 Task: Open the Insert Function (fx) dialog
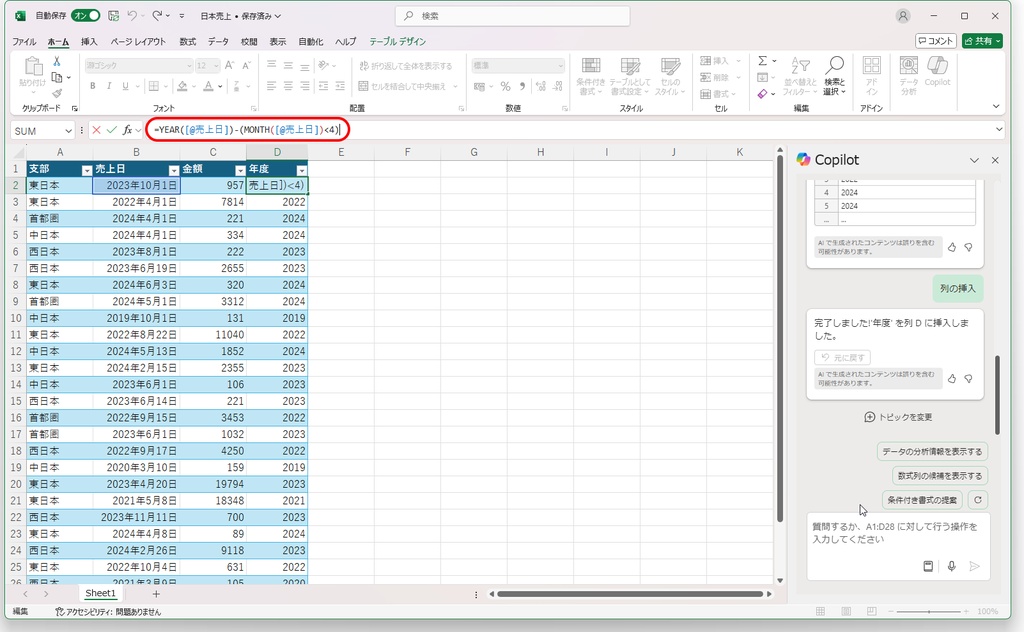[x=127, y=130]
